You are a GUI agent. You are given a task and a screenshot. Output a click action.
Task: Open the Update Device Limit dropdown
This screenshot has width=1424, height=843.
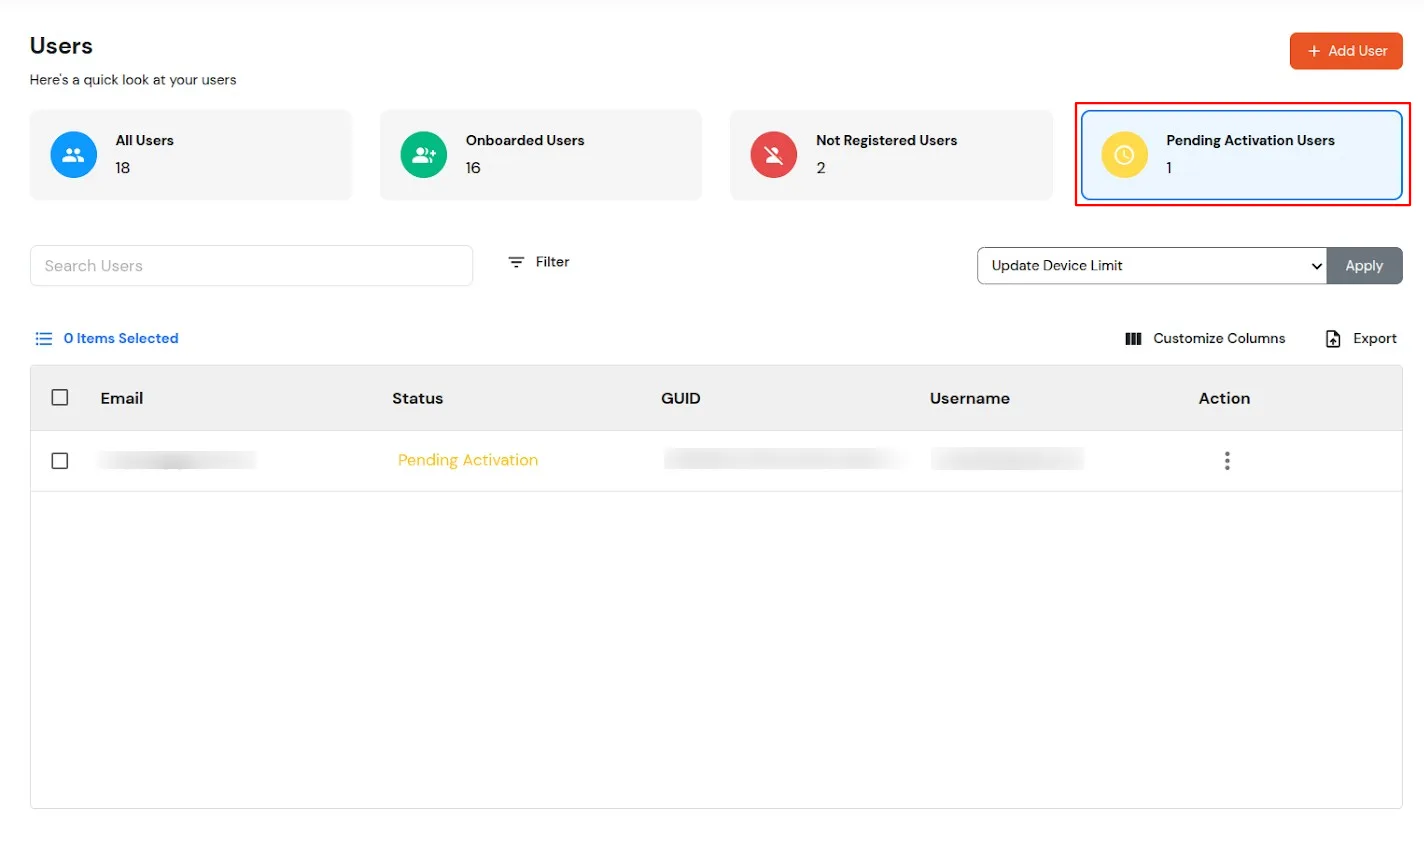click(1150, 266)
